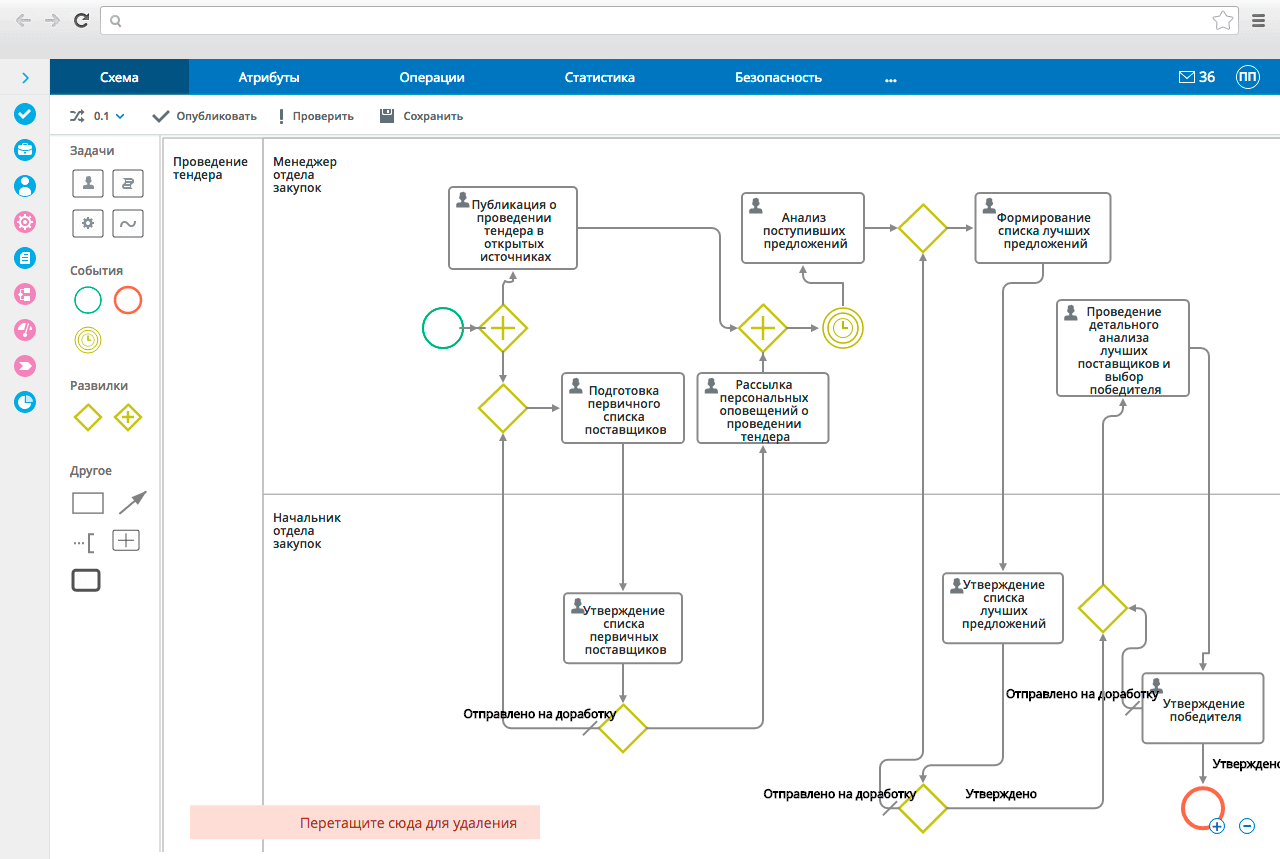Select the arrow connector tool in Другое
The image size is (1280, 859).
[x=132, y=502]
